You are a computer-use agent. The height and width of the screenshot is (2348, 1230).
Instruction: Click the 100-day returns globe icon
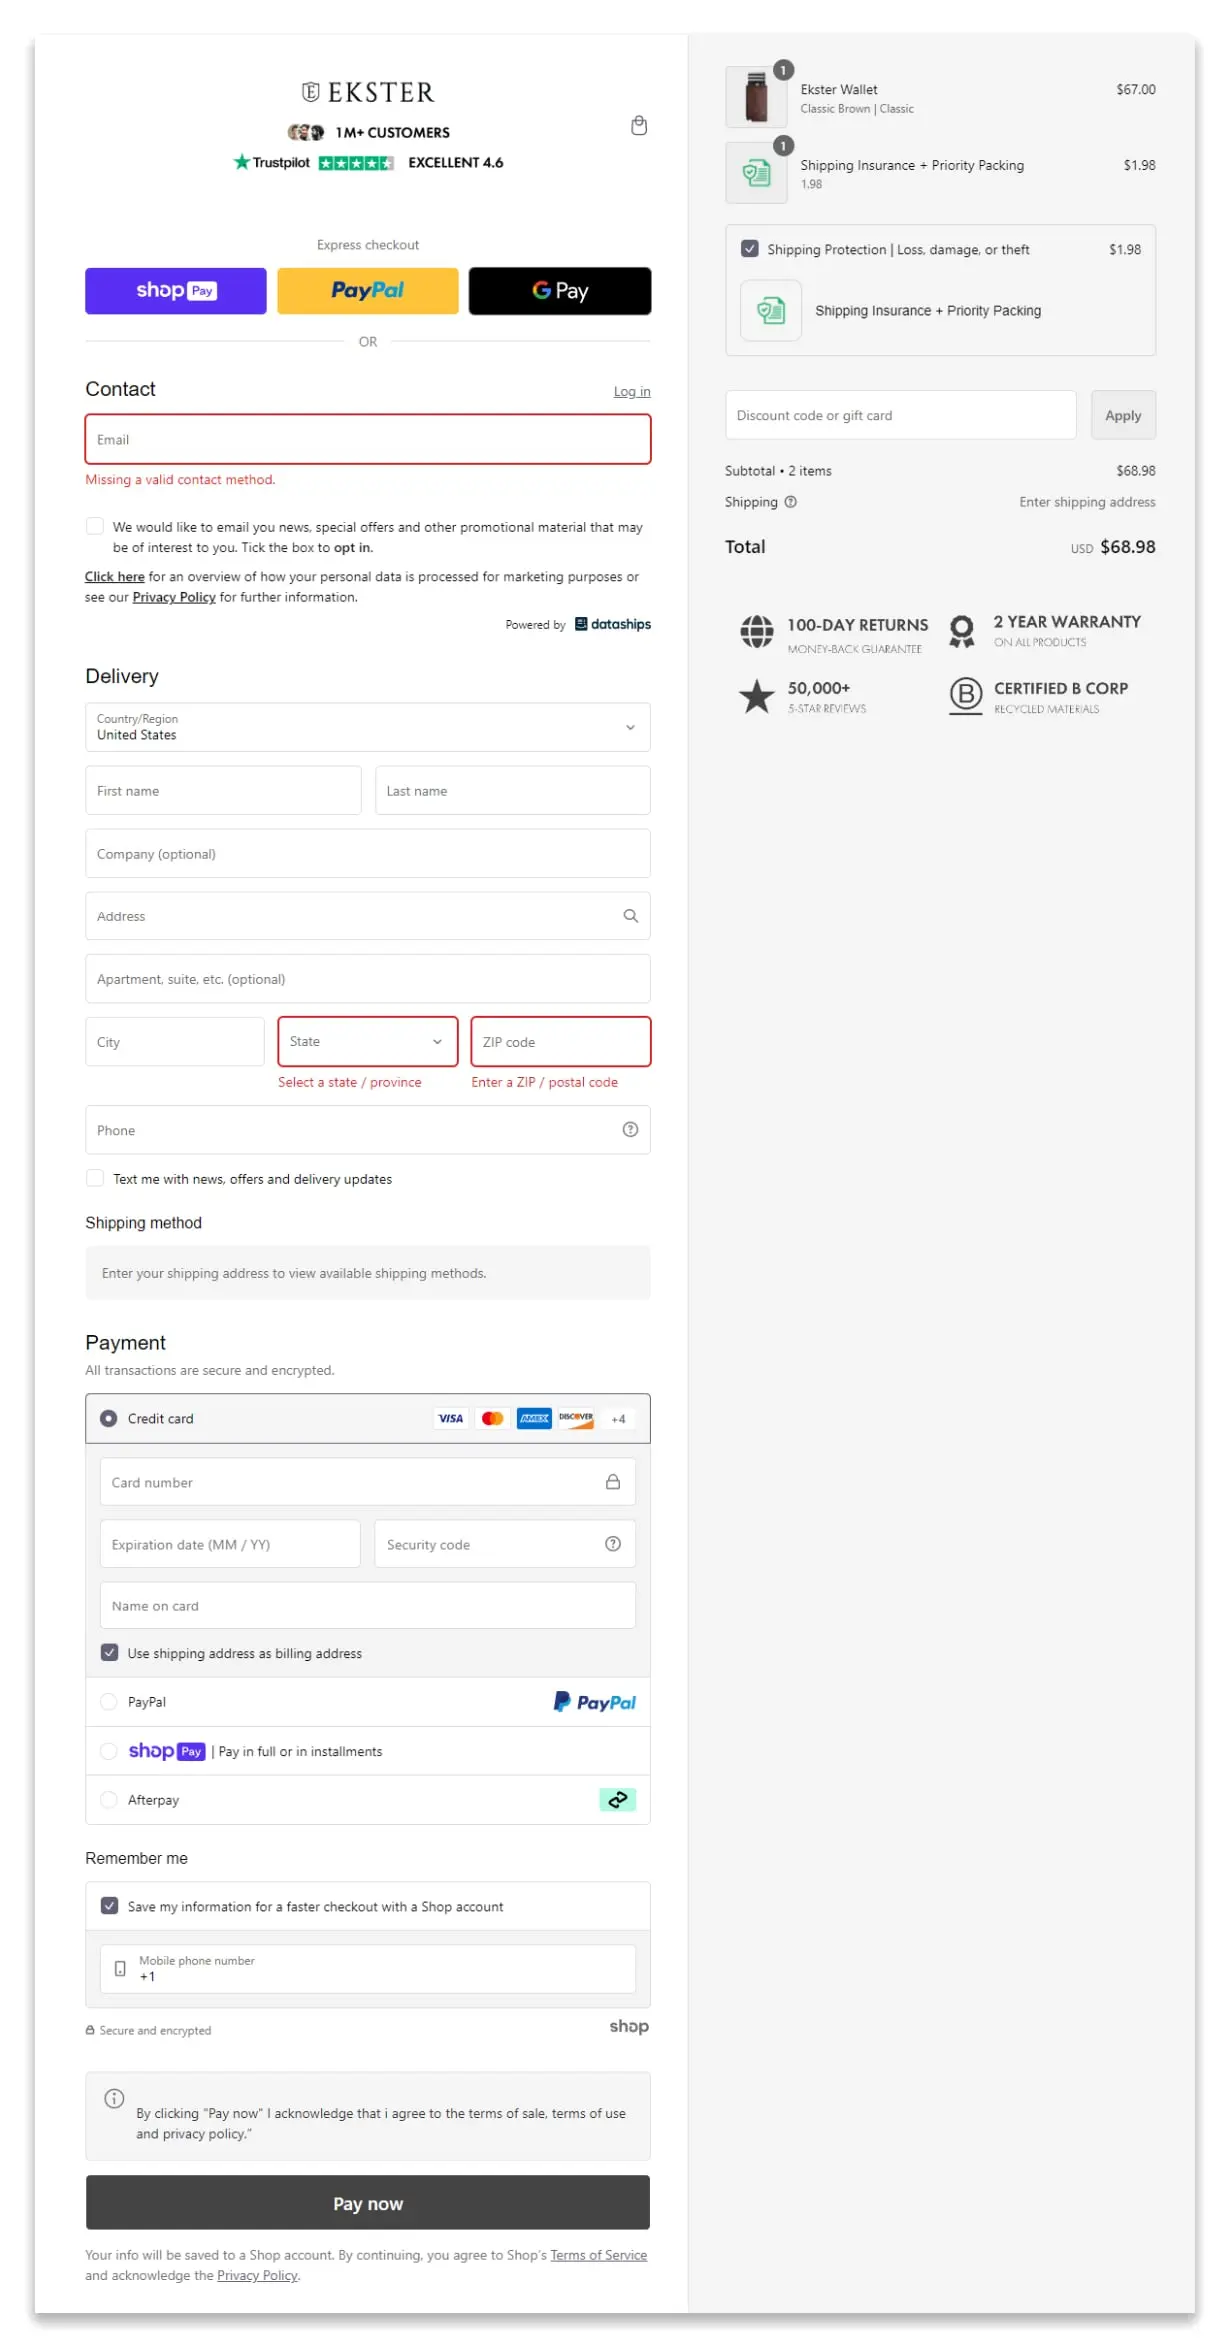[x=757, y=631]
